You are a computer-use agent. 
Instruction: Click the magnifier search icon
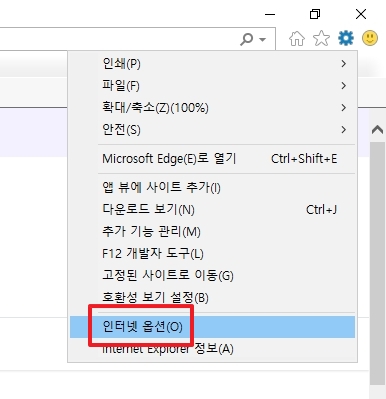coord(247,39)
